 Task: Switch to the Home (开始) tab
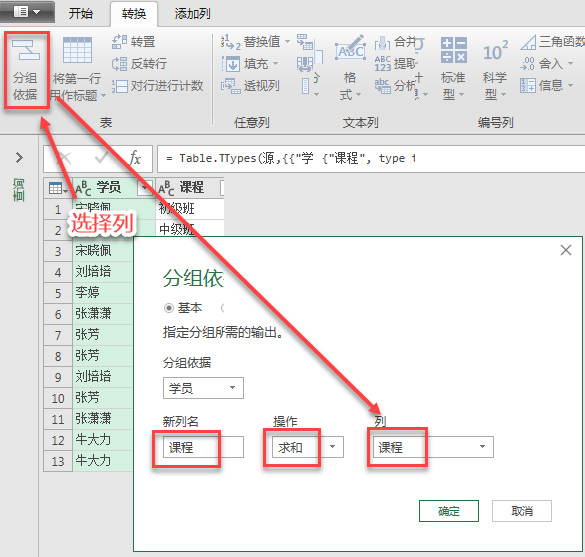pos(80,14)
